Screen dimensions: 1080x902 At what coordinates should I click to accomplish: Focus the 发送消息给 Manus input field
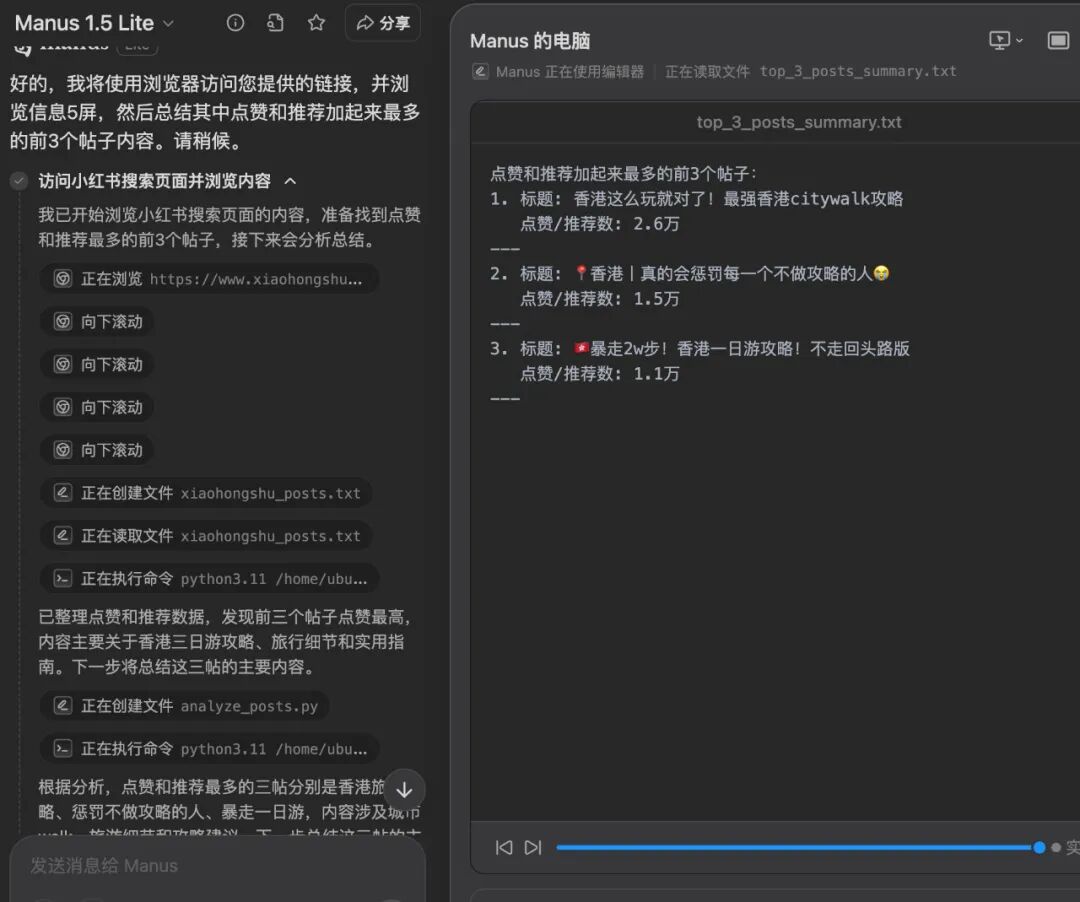(x=218, y=866)
